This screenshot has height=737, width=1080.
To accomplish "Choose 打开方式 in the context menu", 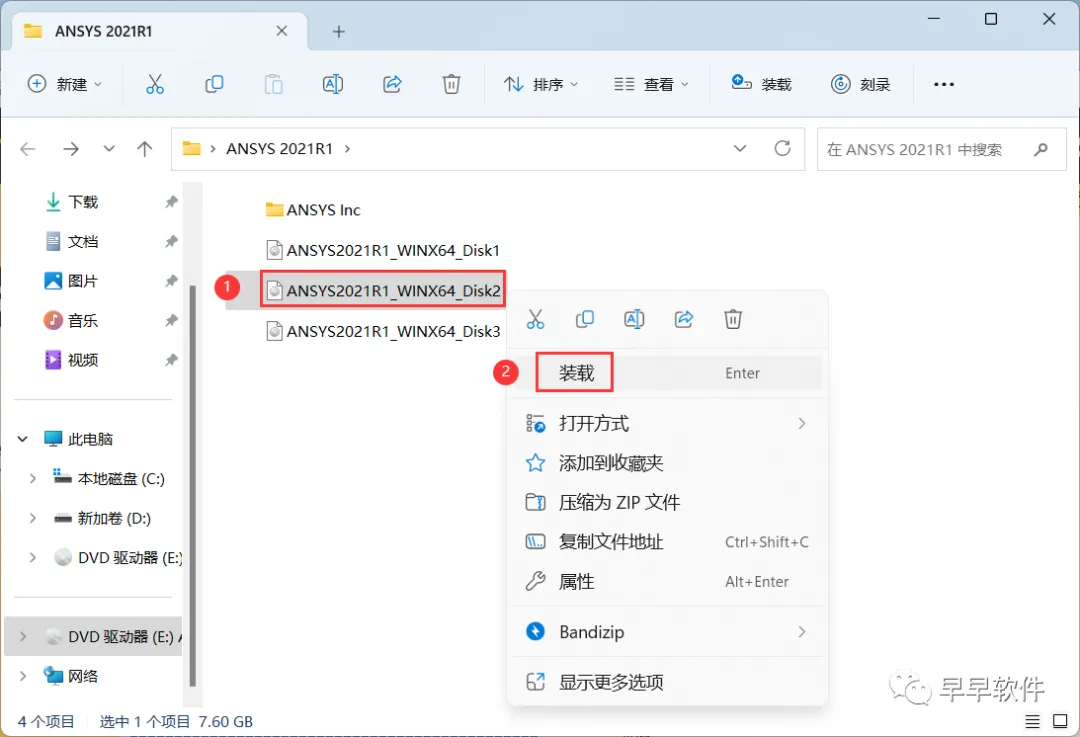I will click(667, 424).
